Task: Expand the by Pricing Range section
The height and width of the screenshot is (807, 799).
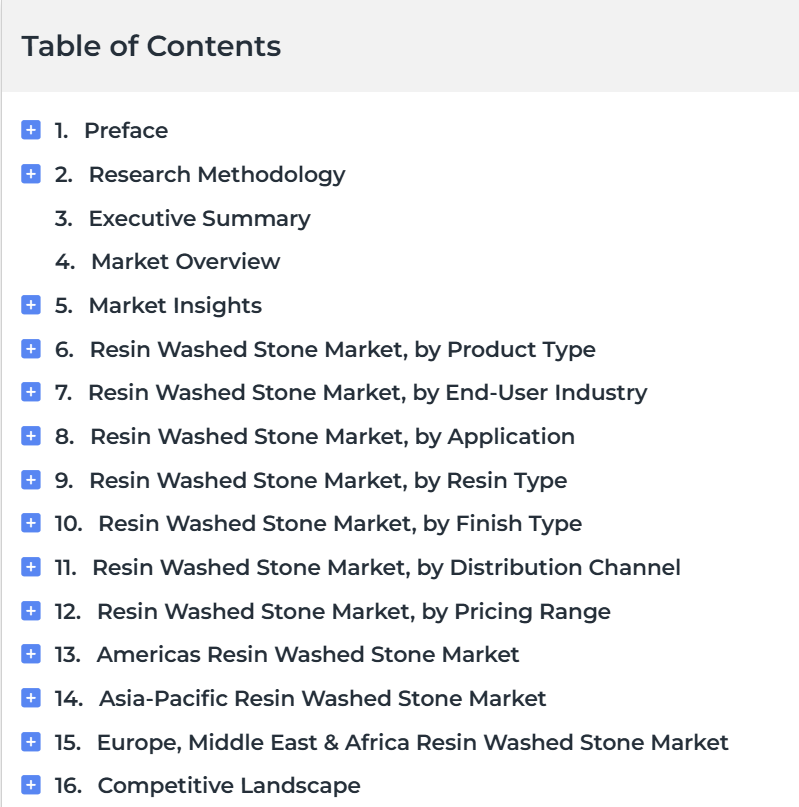Action: (31, 611)
